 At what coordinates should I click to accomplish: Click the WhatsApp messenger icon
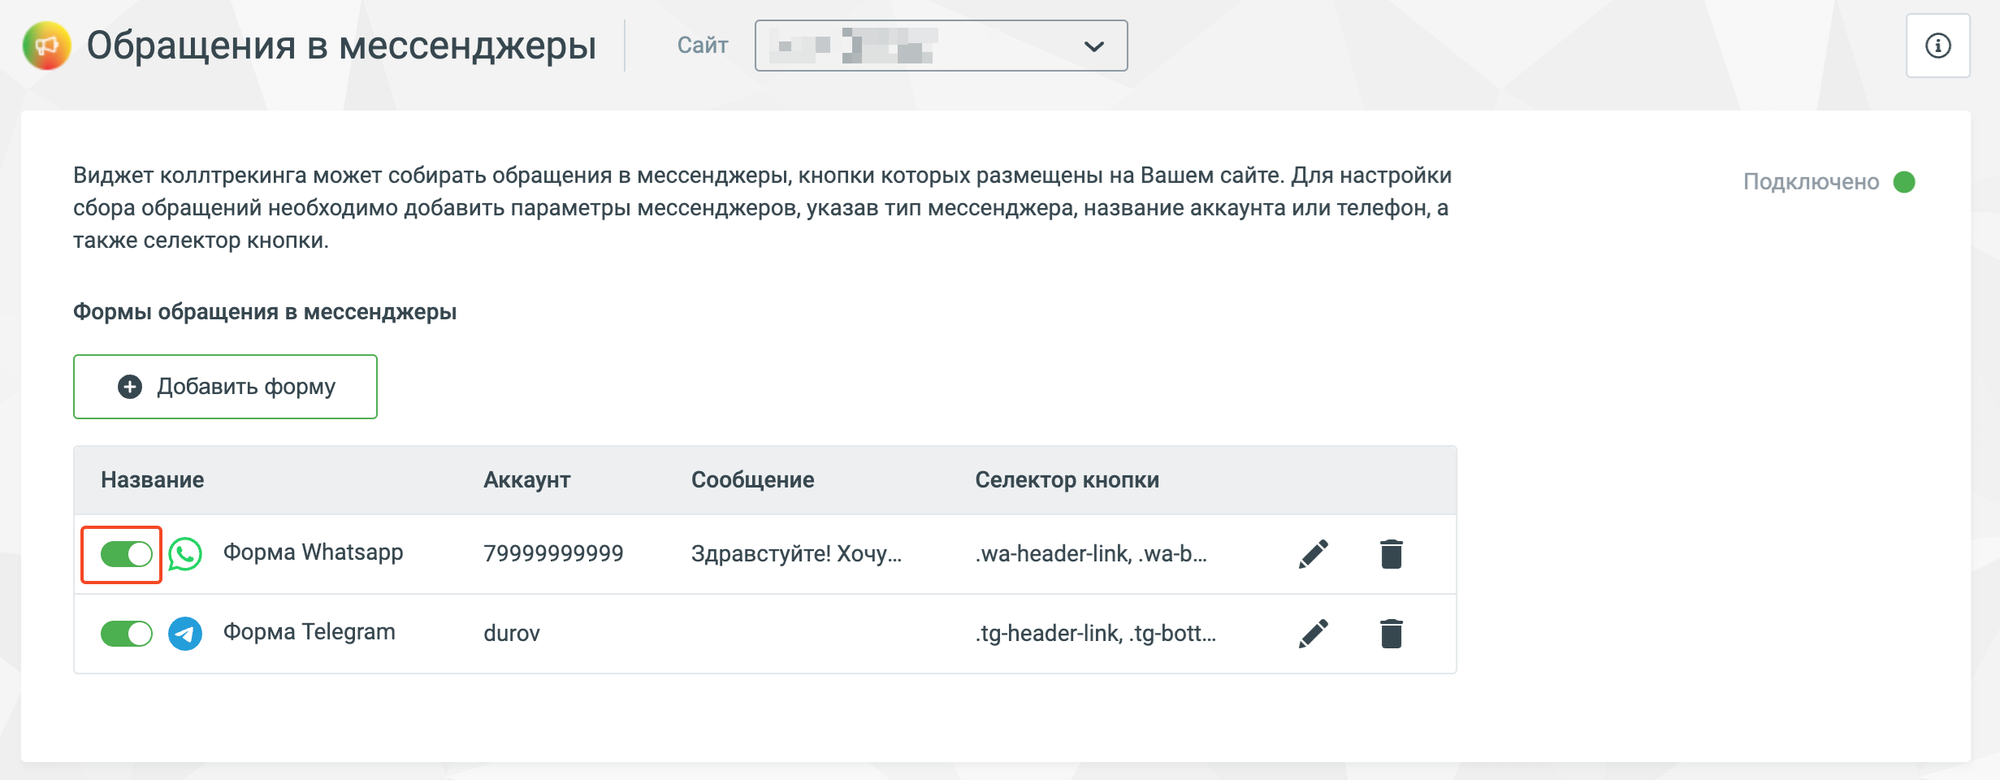pos(185,554)
